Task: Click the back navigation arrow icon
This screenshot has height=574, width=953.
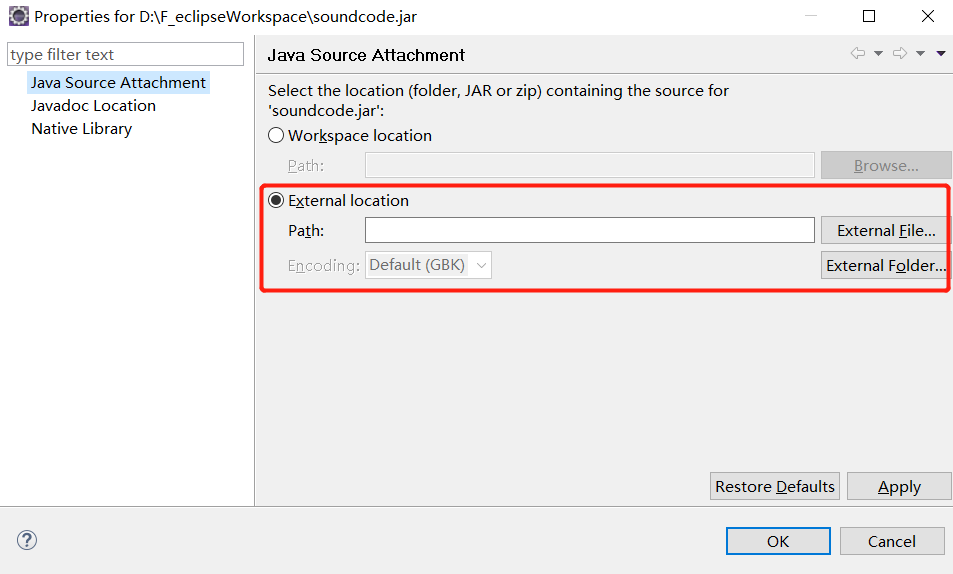Action: point(858,54)
